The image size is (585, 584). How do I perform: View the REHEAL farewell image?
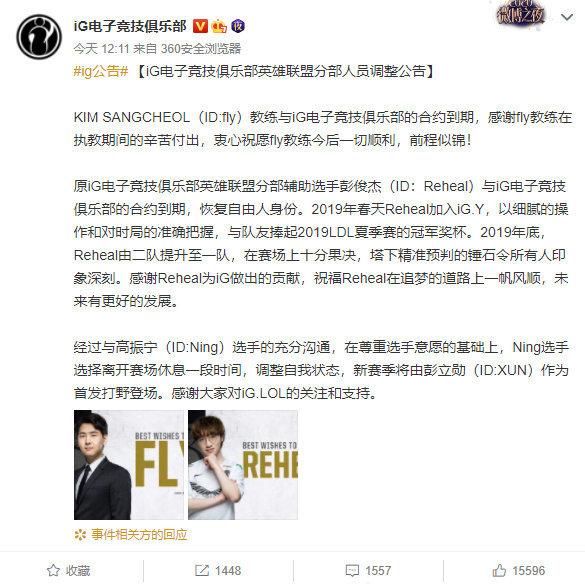243,465
